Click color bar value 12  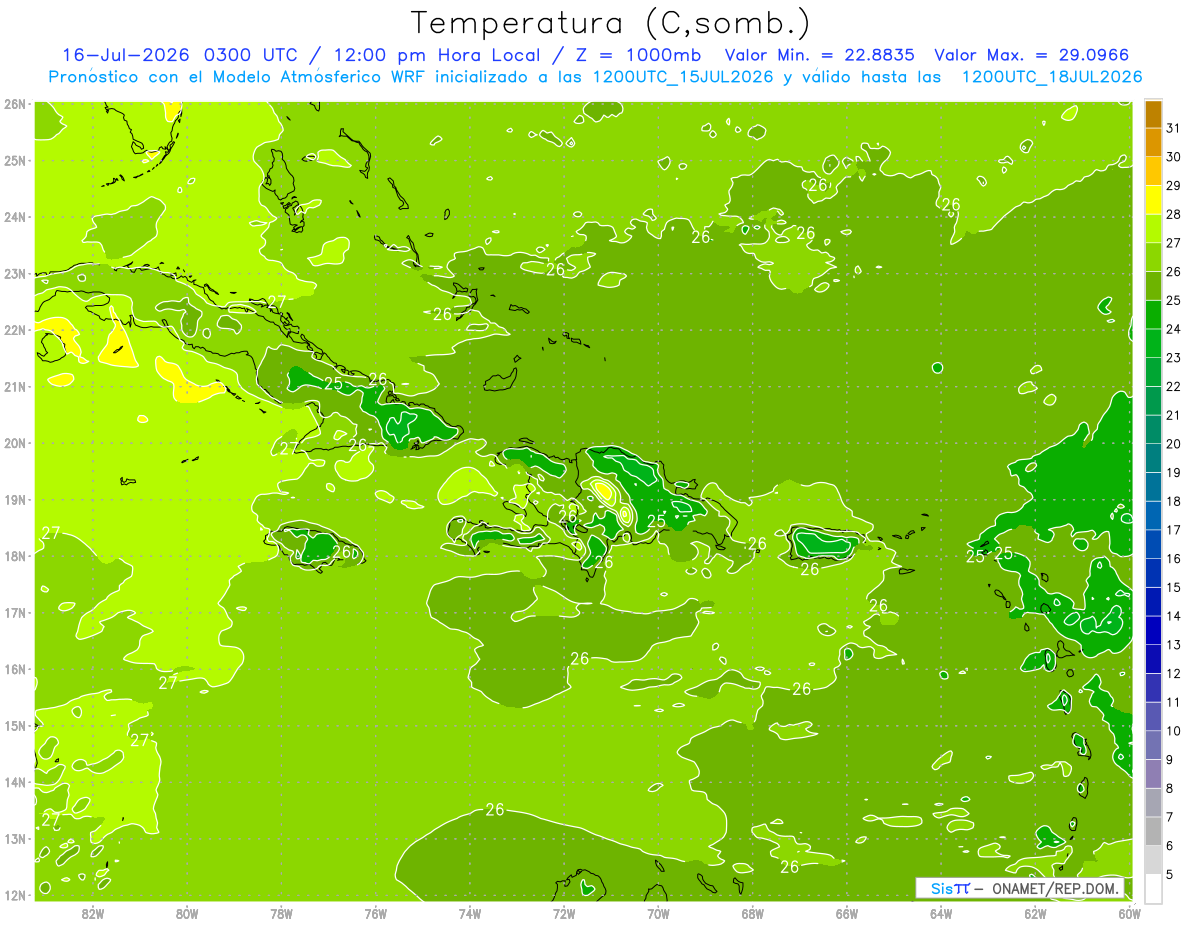pyautogui.click(x=1174, y=673)
